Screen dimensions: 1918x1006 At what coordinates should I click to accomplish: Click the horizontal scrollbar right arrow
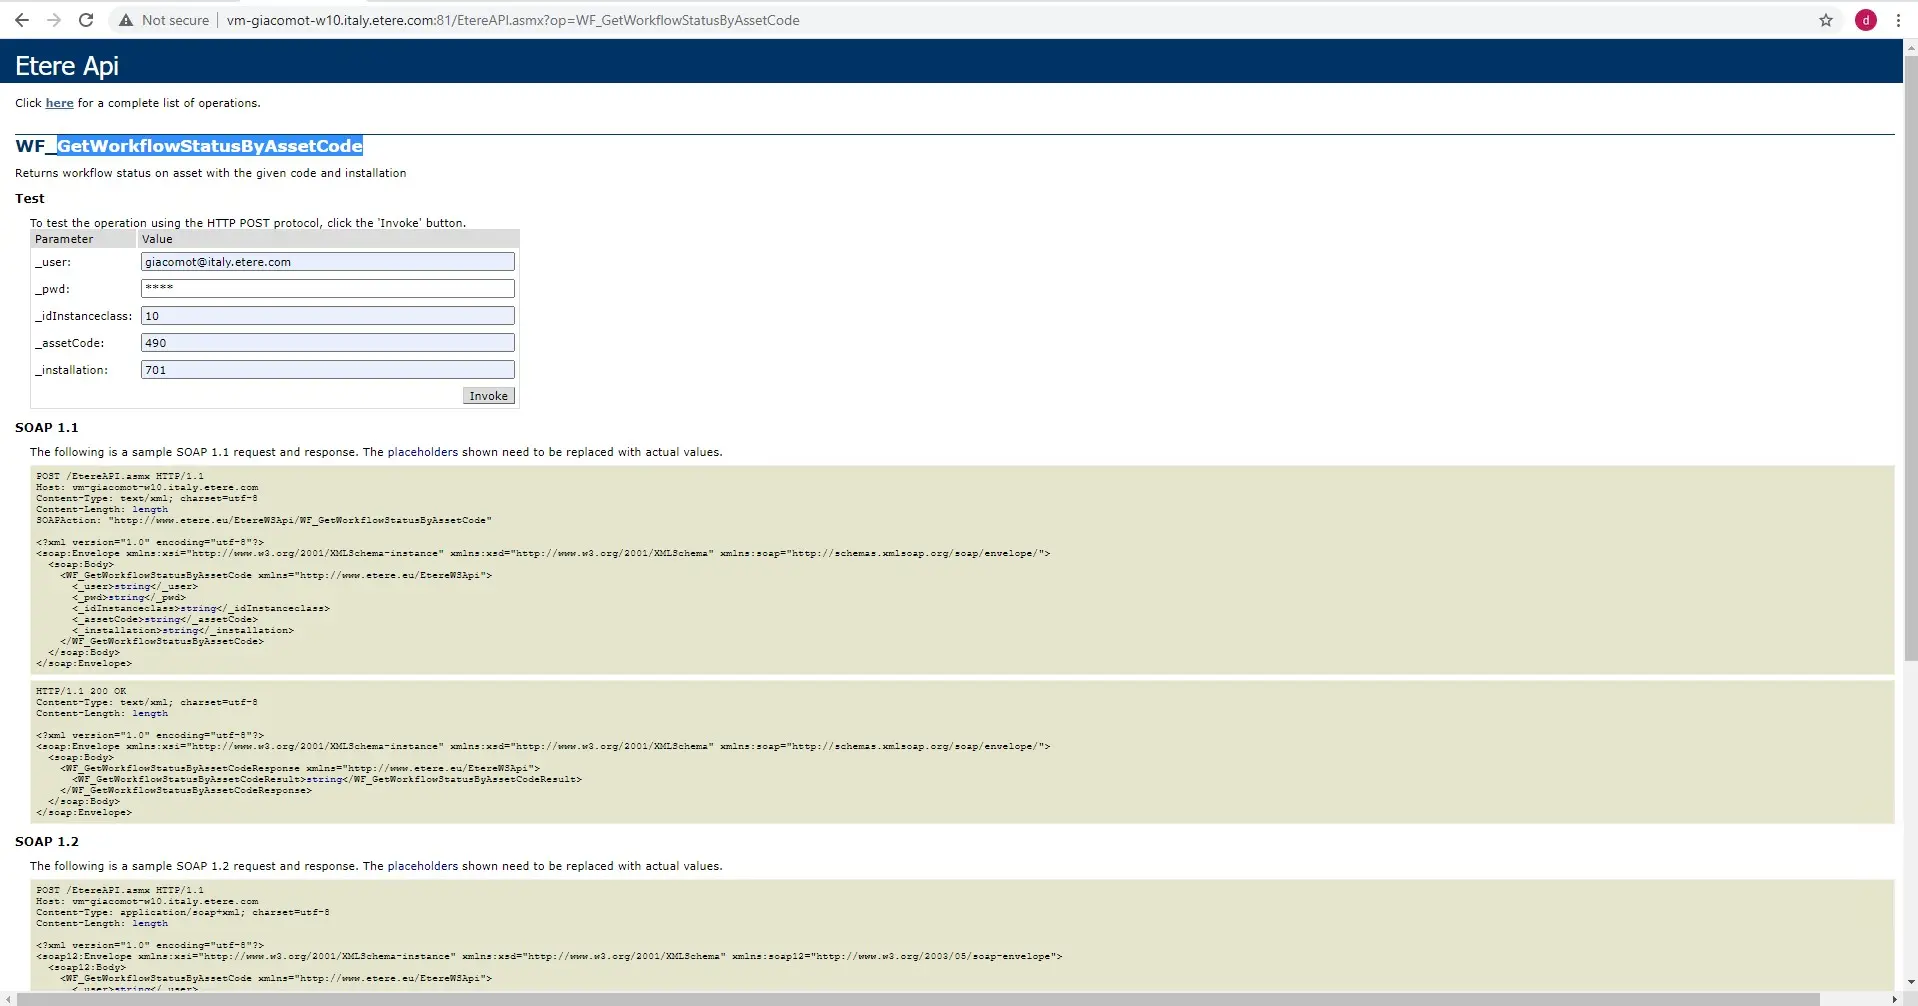1894,999
